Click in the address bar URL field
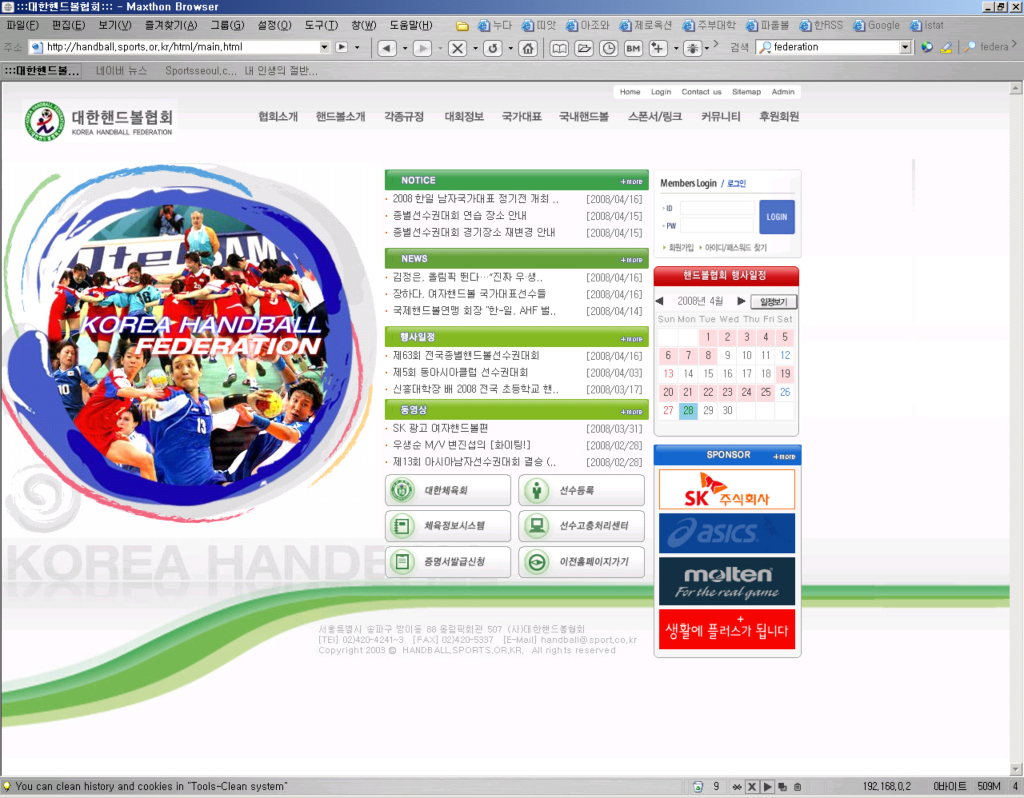1024x798 pixels. 174,47
